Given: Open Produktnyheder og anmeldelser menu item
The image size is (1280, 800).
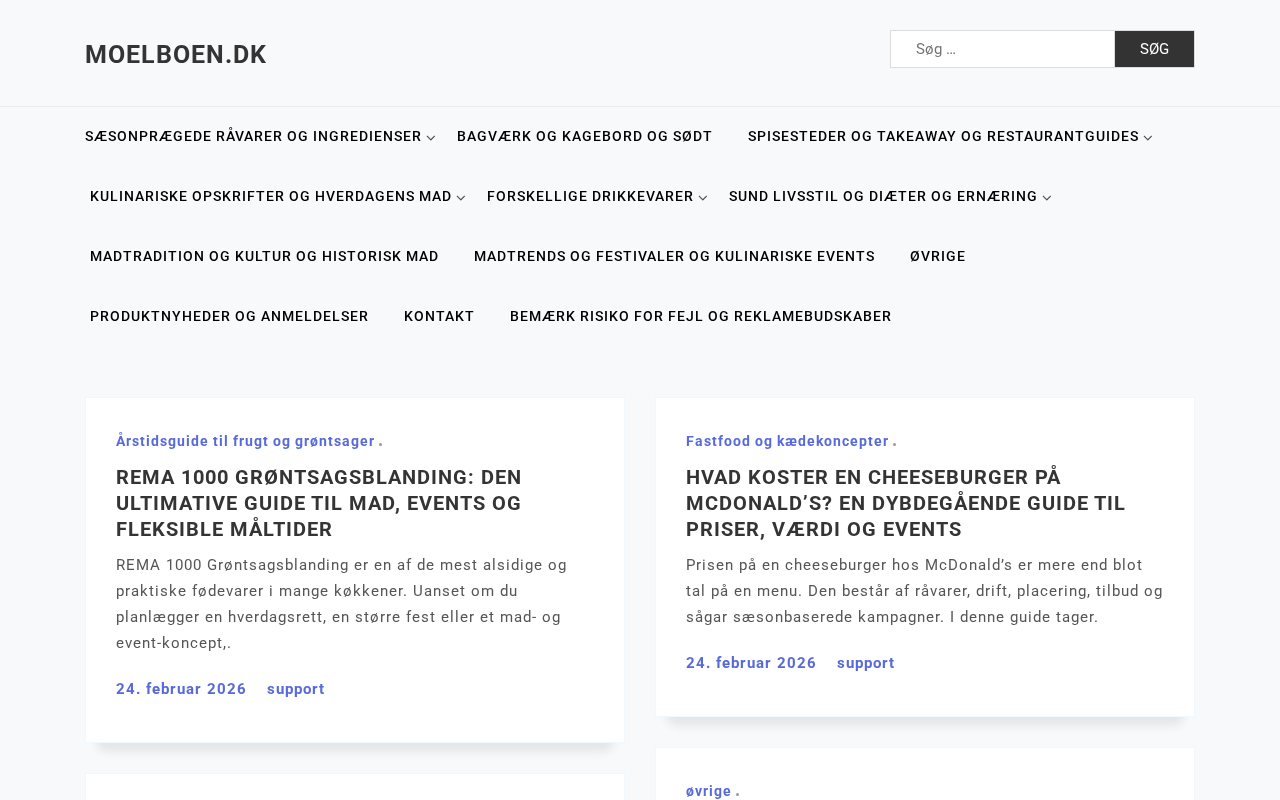Looking at the screenshot, I should (229, 317).
